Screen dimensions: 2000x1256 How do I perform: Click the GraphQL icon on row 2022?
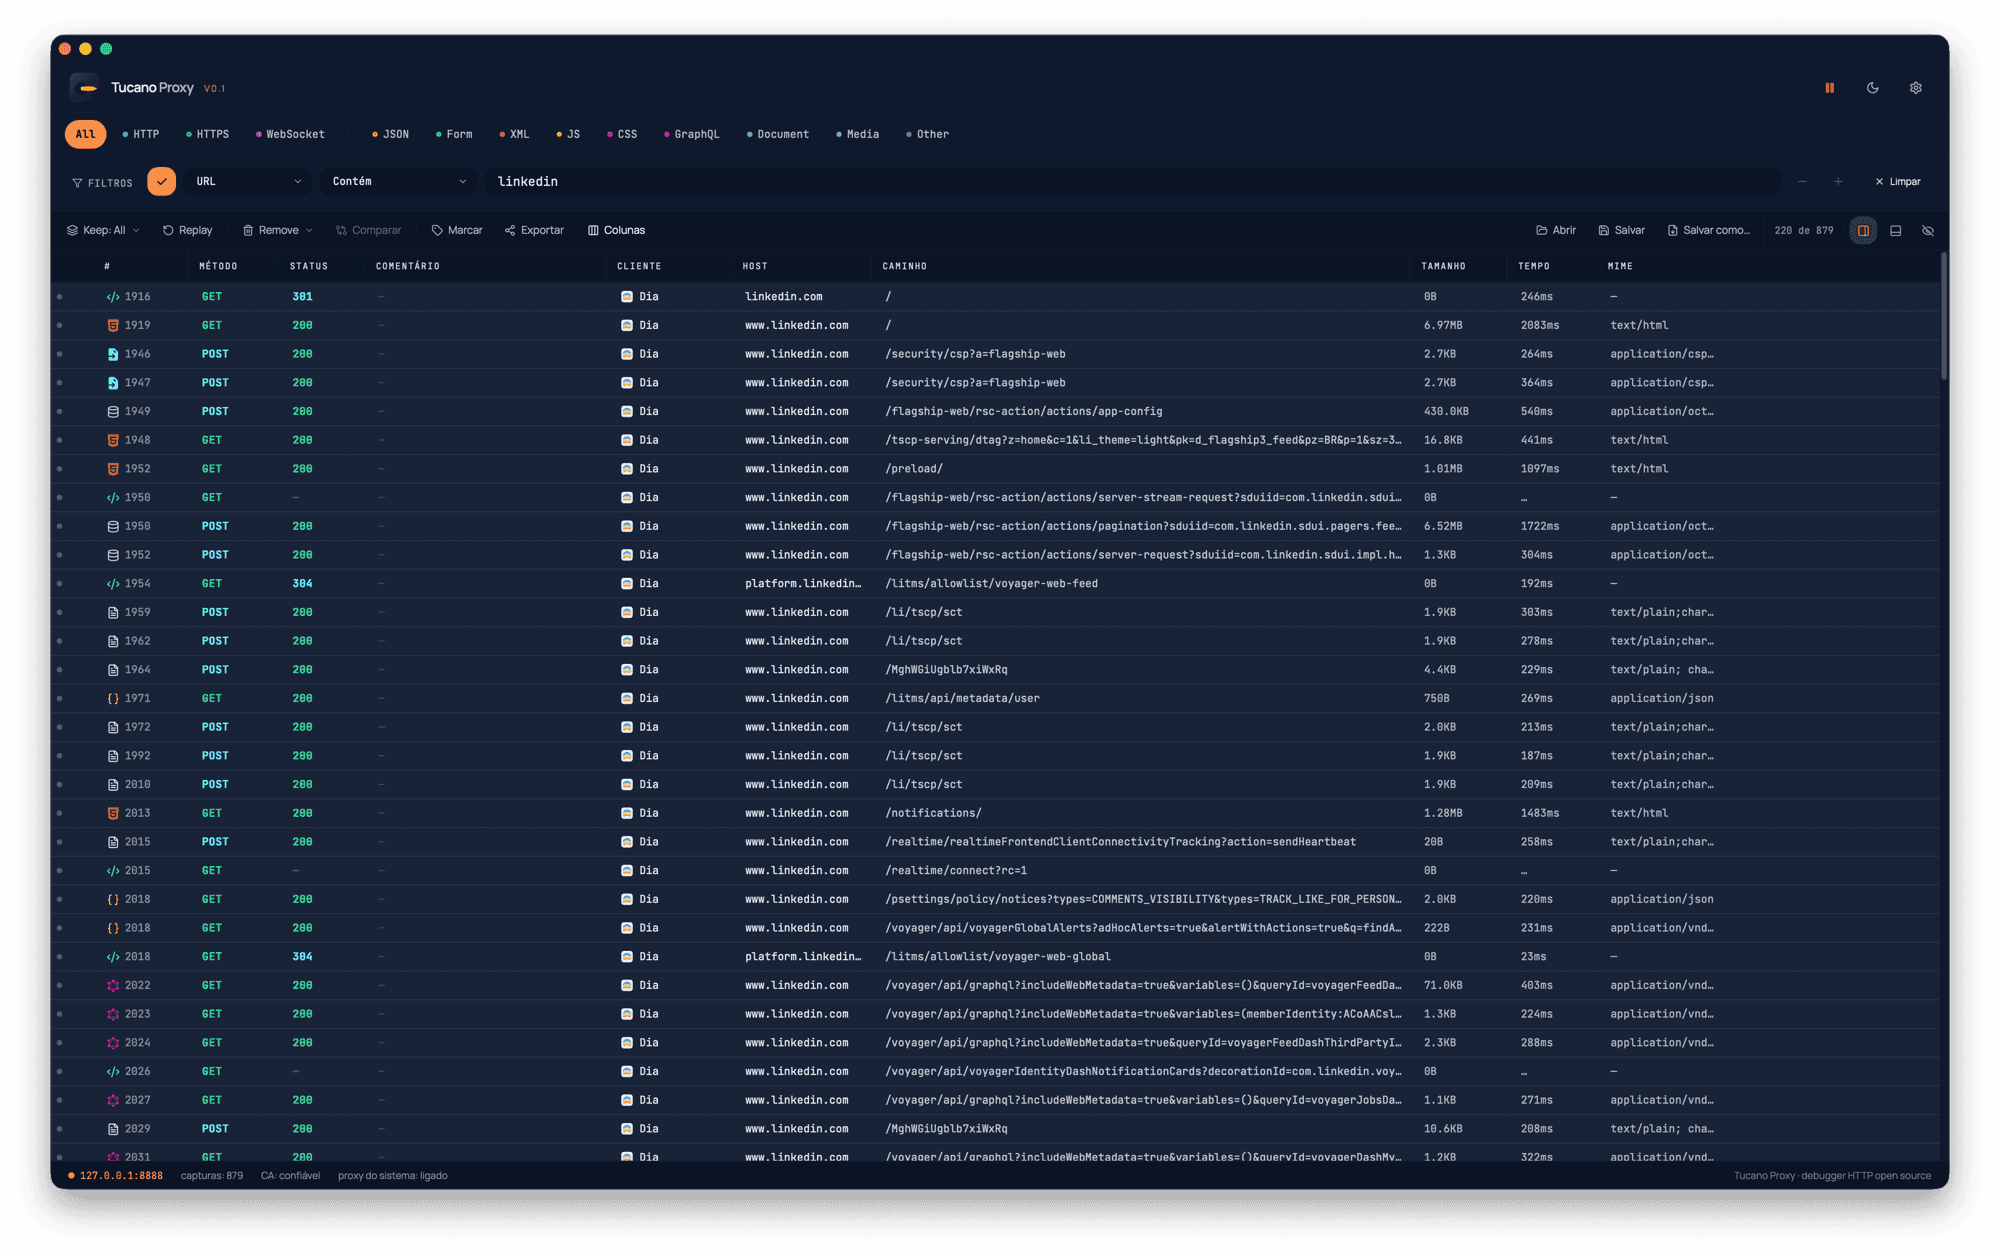pos(113,986)
